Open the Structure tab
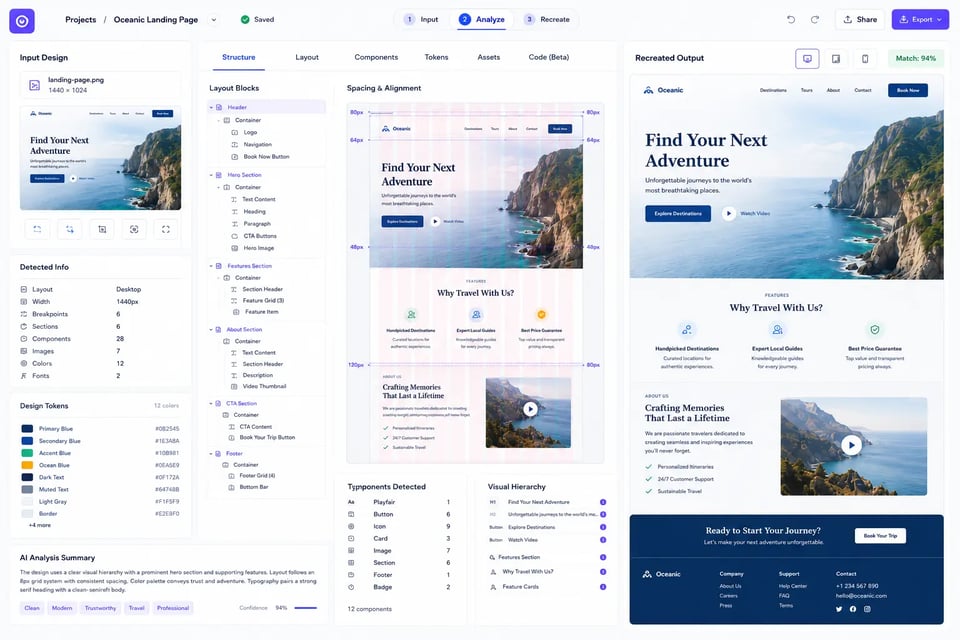This screenshot has width=960, height=640. (x=239, y=57)
